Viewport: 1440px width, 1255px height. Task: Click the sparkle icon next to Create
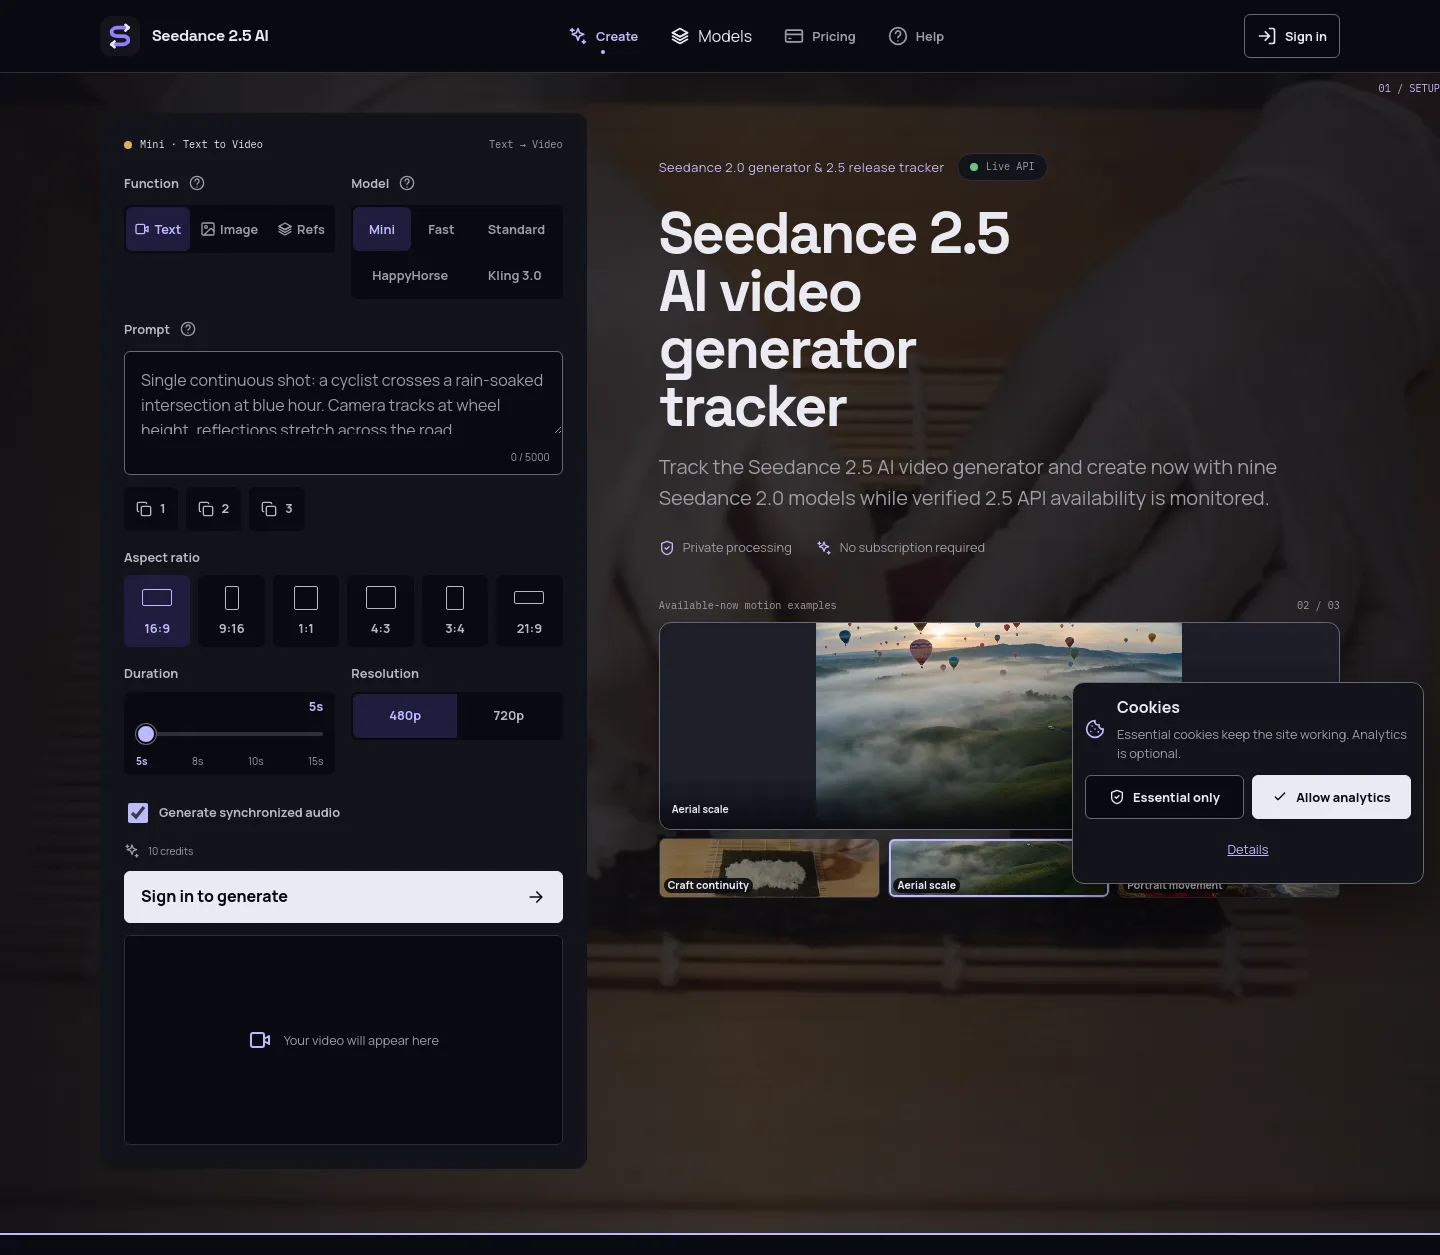point(578,36)
